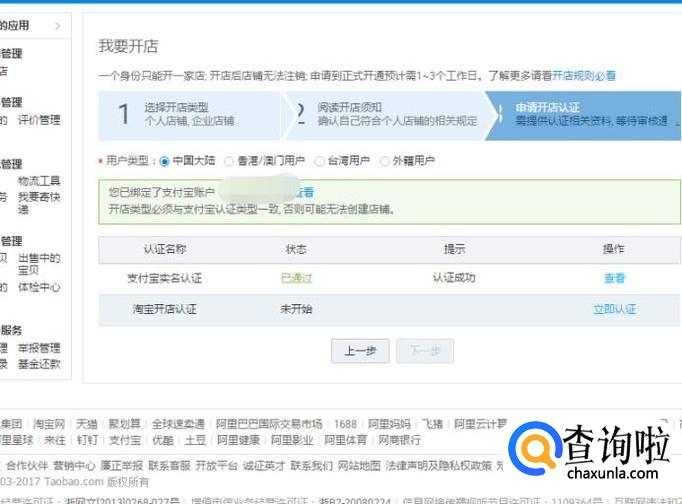
Task: Click 体验中心 in sidebar
Action: [x=39, y=288]
